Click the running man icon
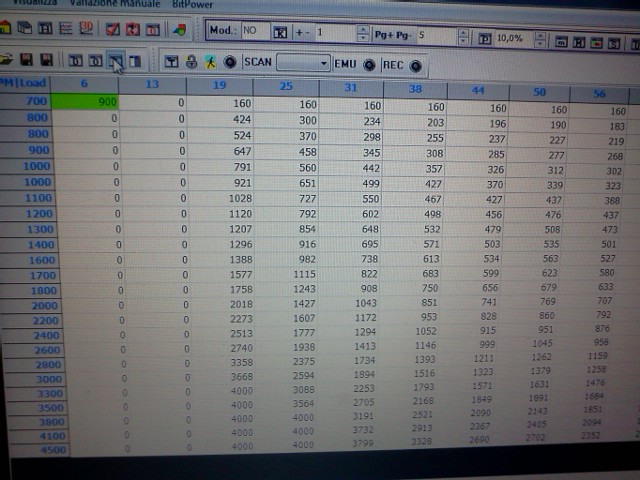 [x=211, y=62]
